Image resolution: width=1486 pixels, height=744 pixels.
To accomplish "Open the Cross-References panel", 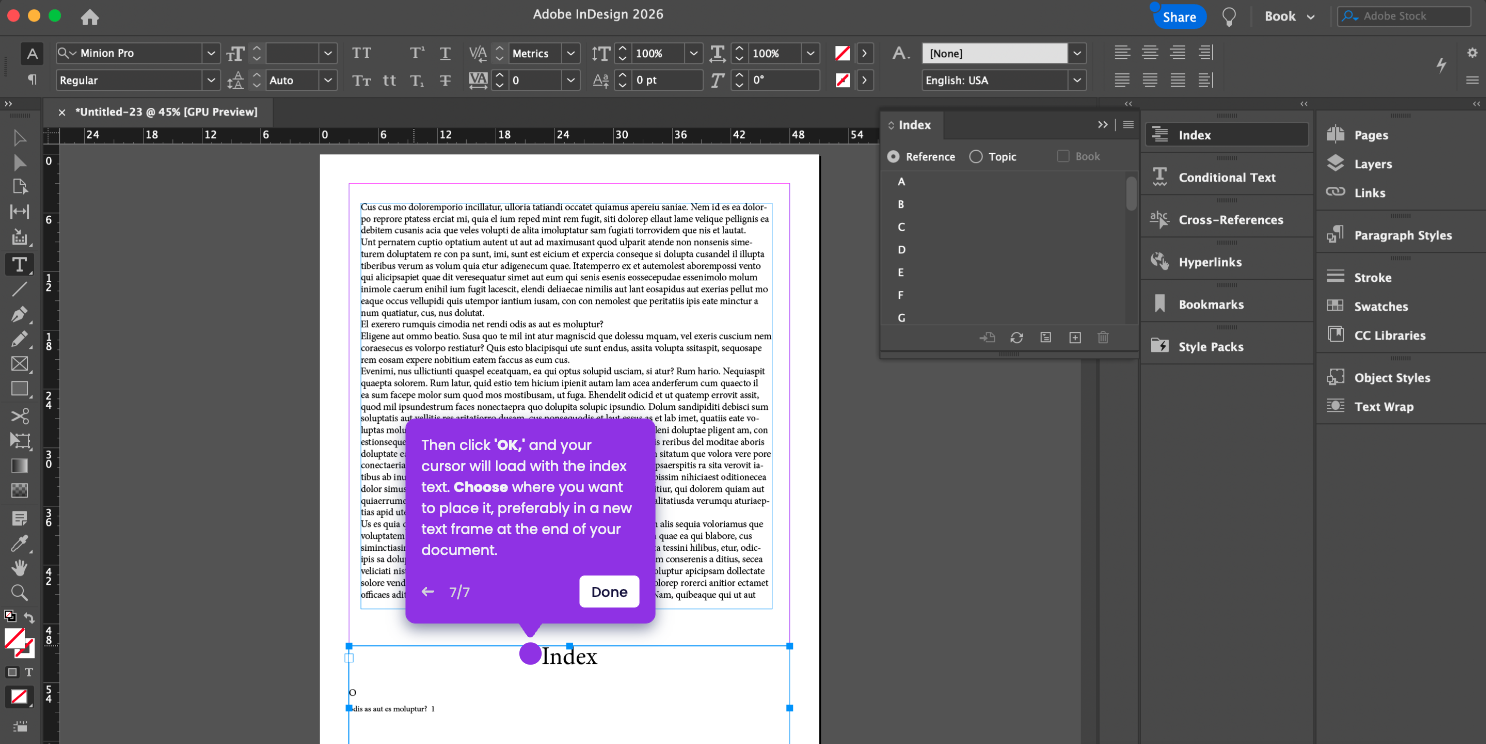I will click(x=1229, y=220).
